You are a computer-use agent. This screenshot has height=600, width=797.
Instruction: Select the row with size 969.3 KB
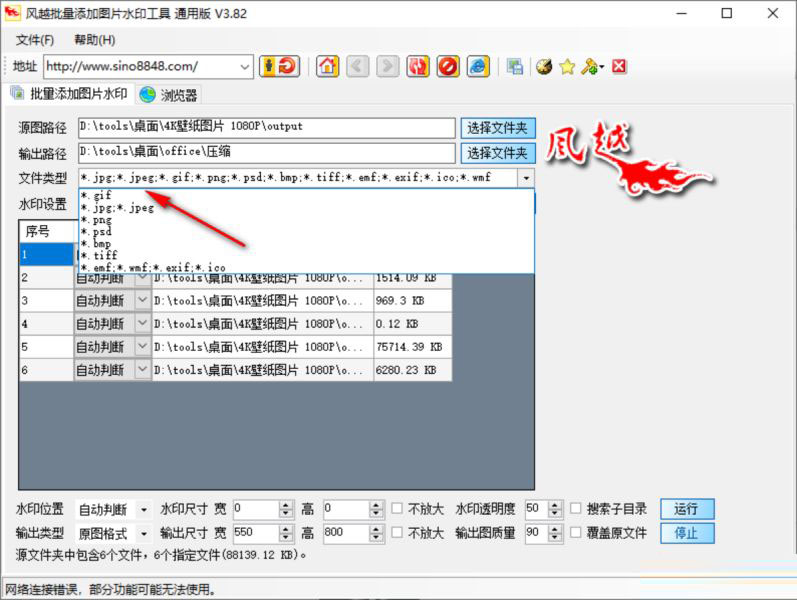235,301
